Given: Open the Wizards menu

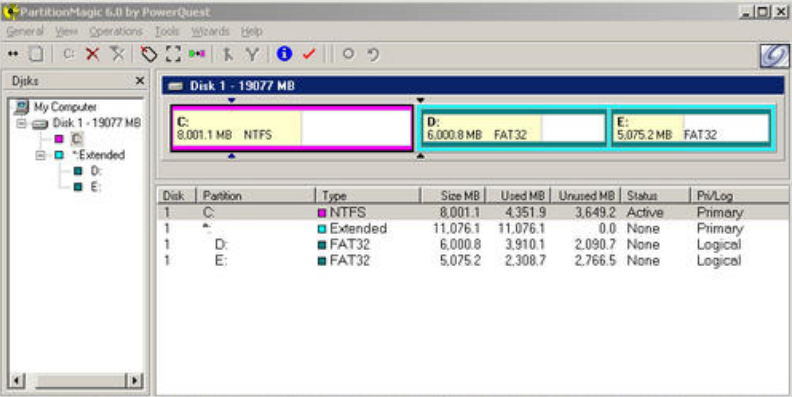Looking at the screenshot, I should 210,31.
